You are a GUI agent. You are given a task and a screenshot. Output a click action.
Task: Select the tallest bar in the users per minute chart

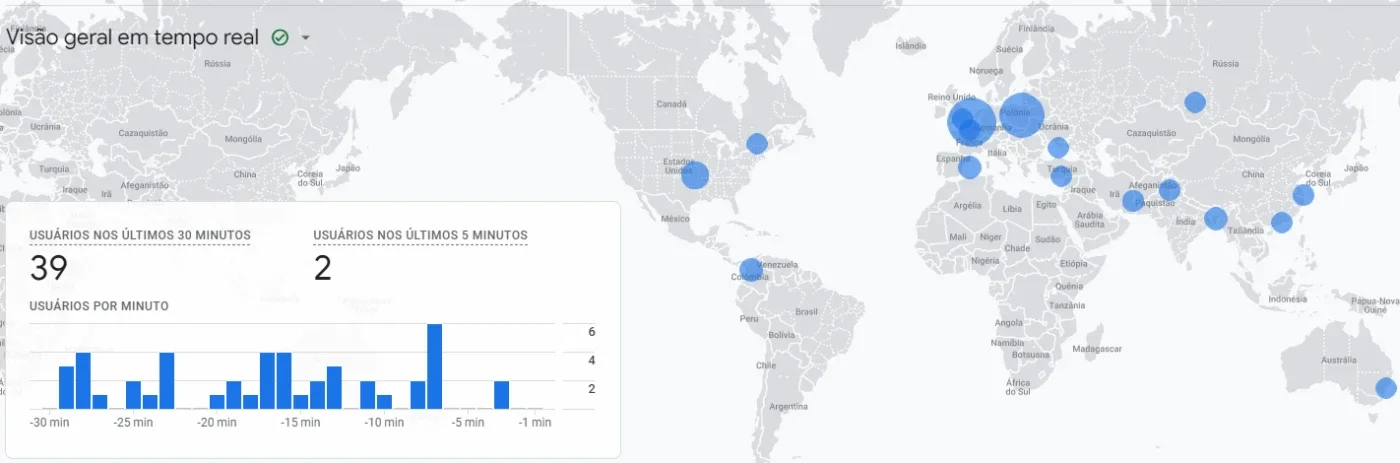tap(435, 366)
